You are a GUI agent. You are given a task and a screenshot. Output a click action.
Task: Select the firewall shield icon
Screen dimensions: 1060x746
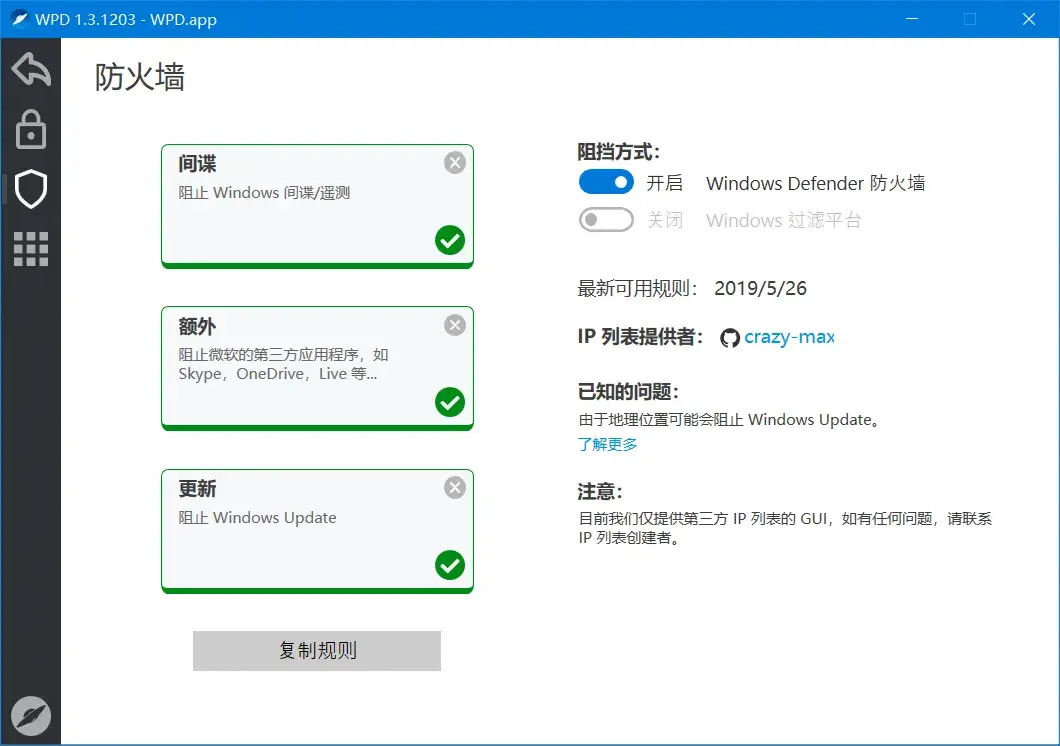[x=31, y=189]
